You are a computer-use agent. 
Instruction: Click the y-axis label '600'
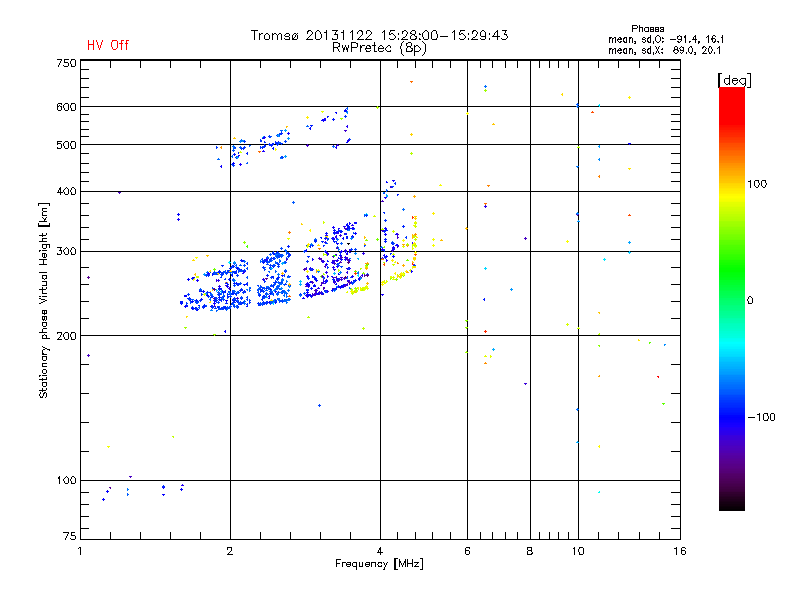tap(66, 107)
